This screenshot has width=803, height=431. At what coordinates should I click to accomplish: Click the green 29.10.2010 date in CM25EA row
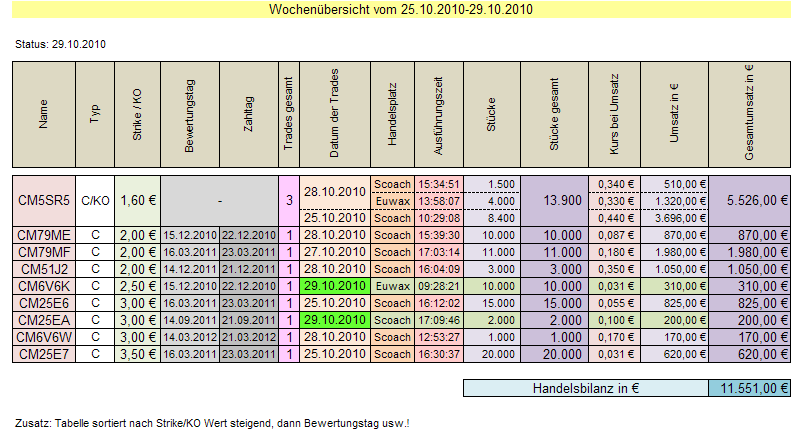(334, 320)
